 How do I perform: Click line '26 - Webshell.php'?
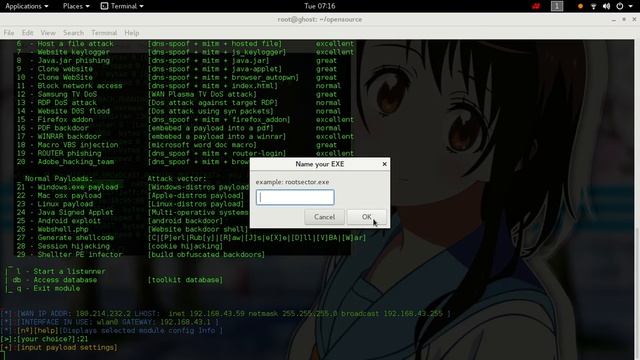(x=53, y=229)
